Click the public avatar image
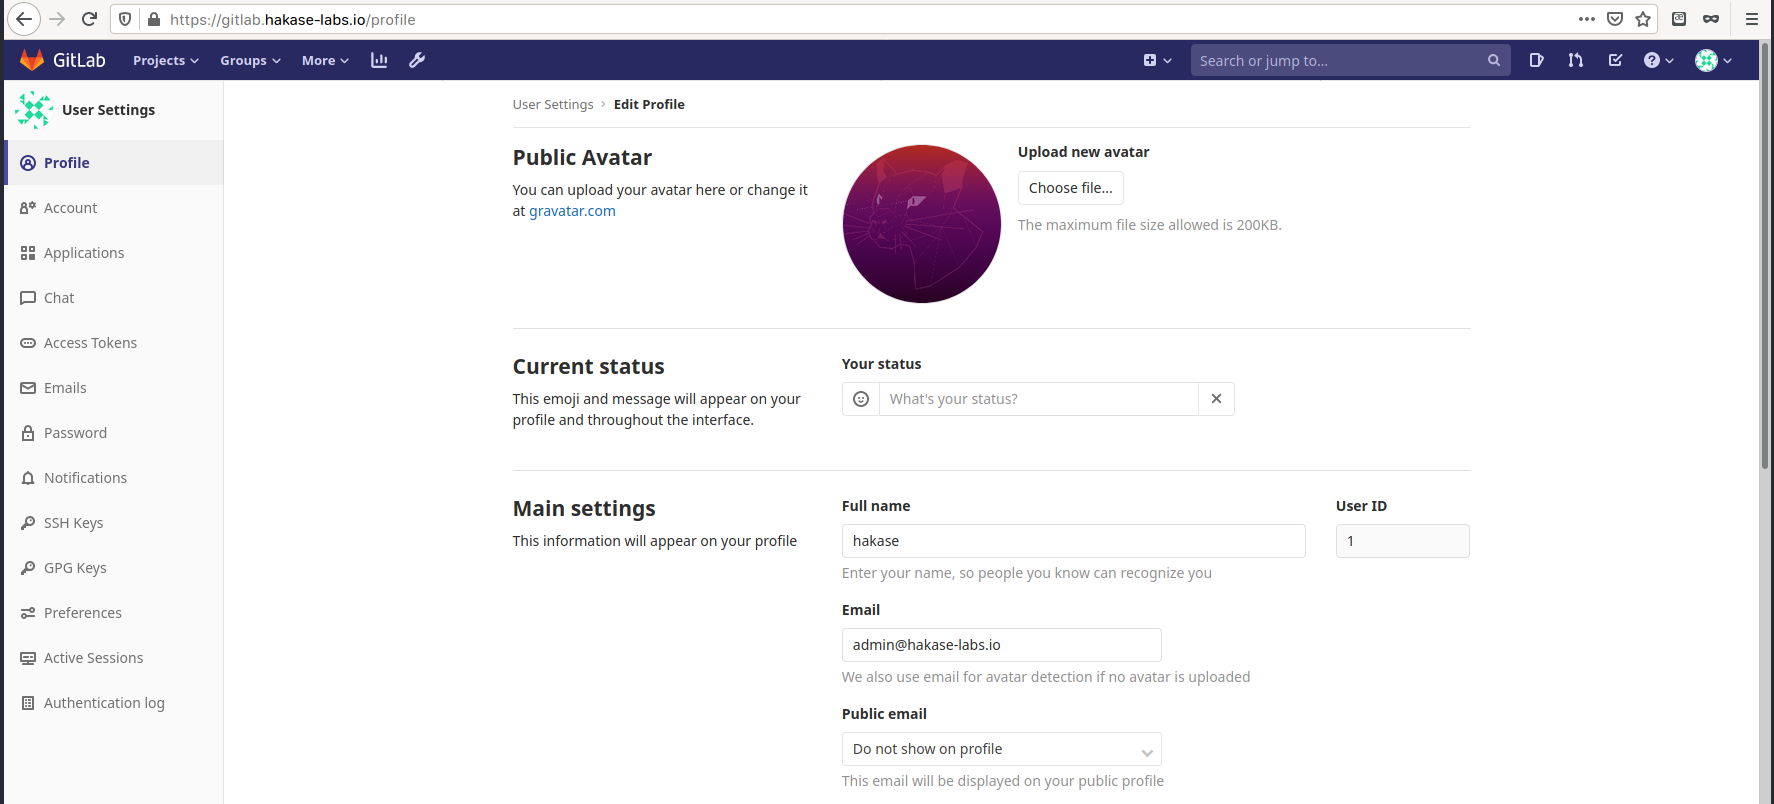1774x804 pixels. (921, 224)
